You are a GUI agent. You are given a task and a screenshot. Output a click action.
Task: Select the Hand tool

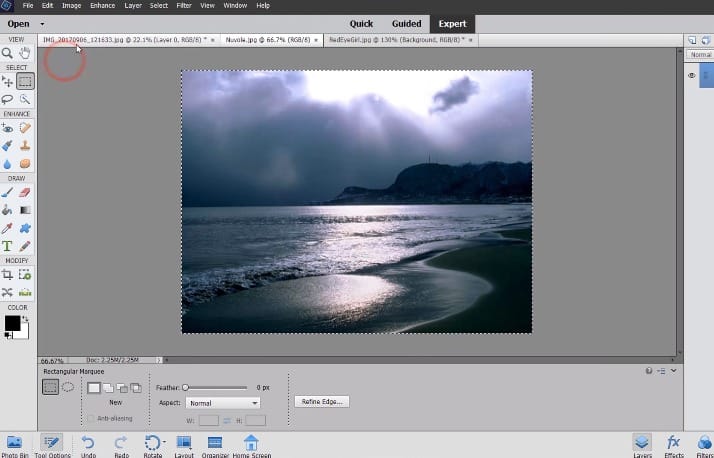pos(25,53)
